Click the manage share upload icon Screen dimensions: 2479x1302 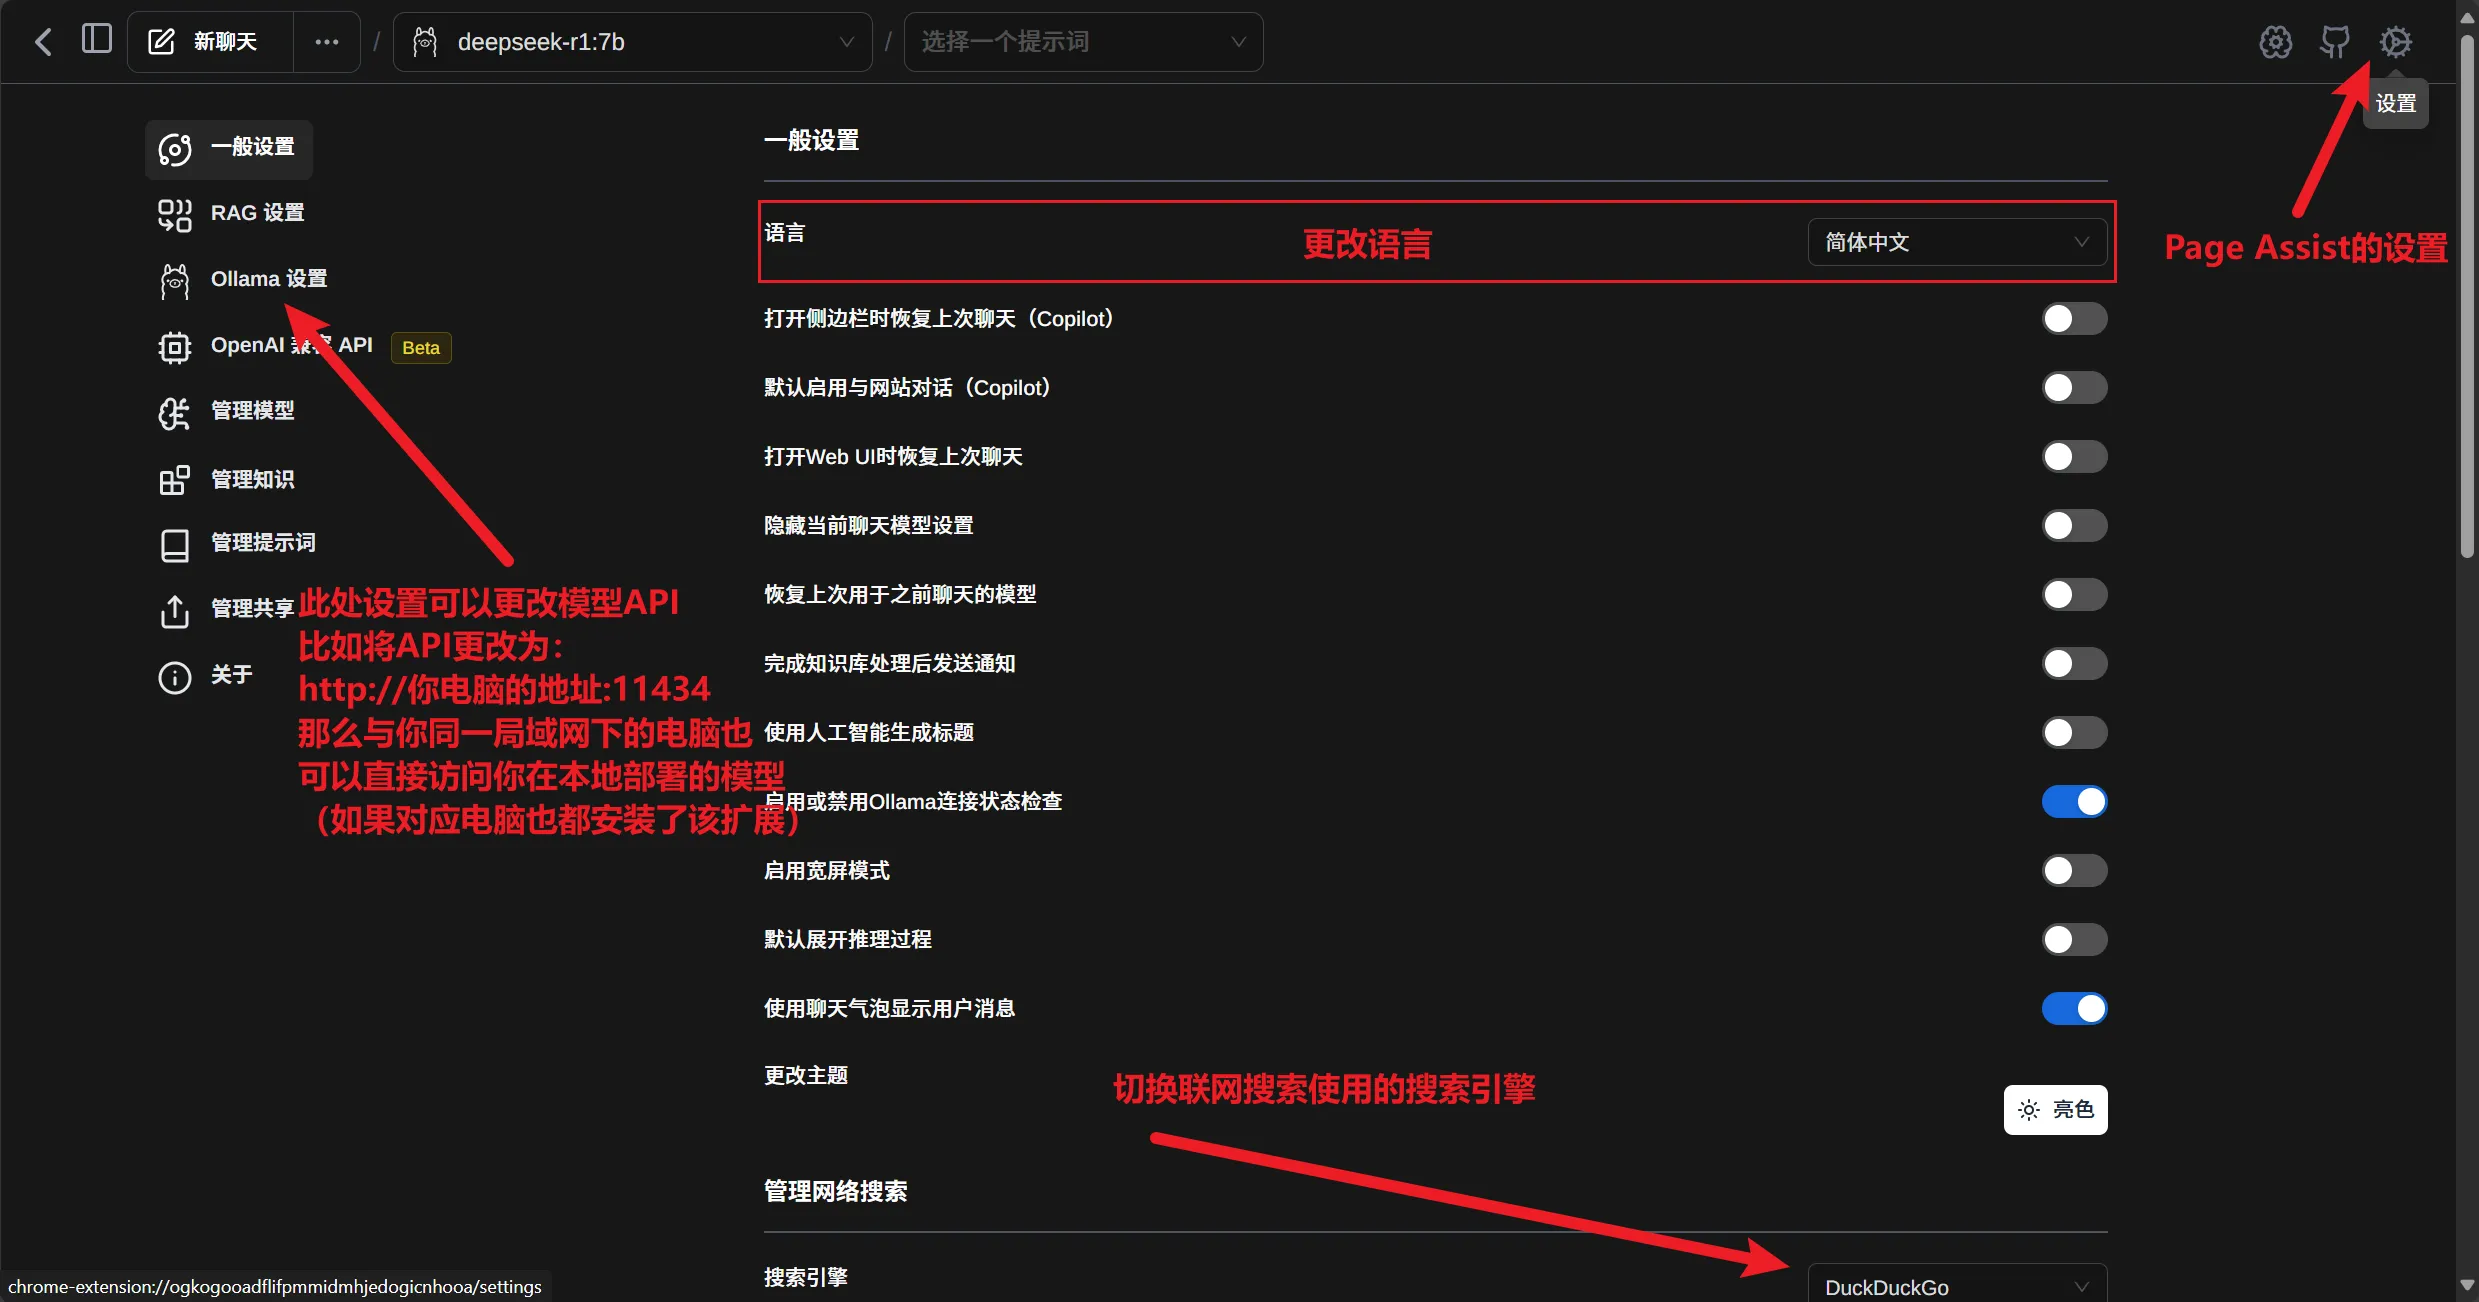175,611
